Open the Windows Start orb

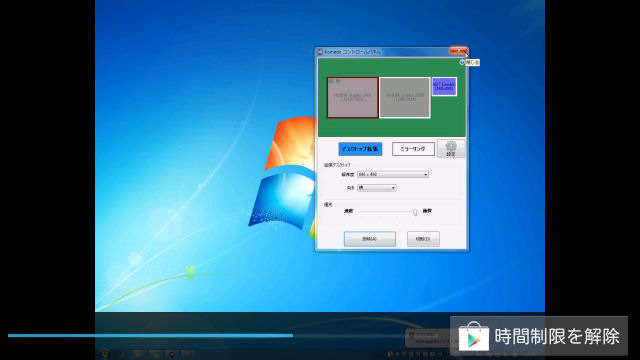pos(104,353)
